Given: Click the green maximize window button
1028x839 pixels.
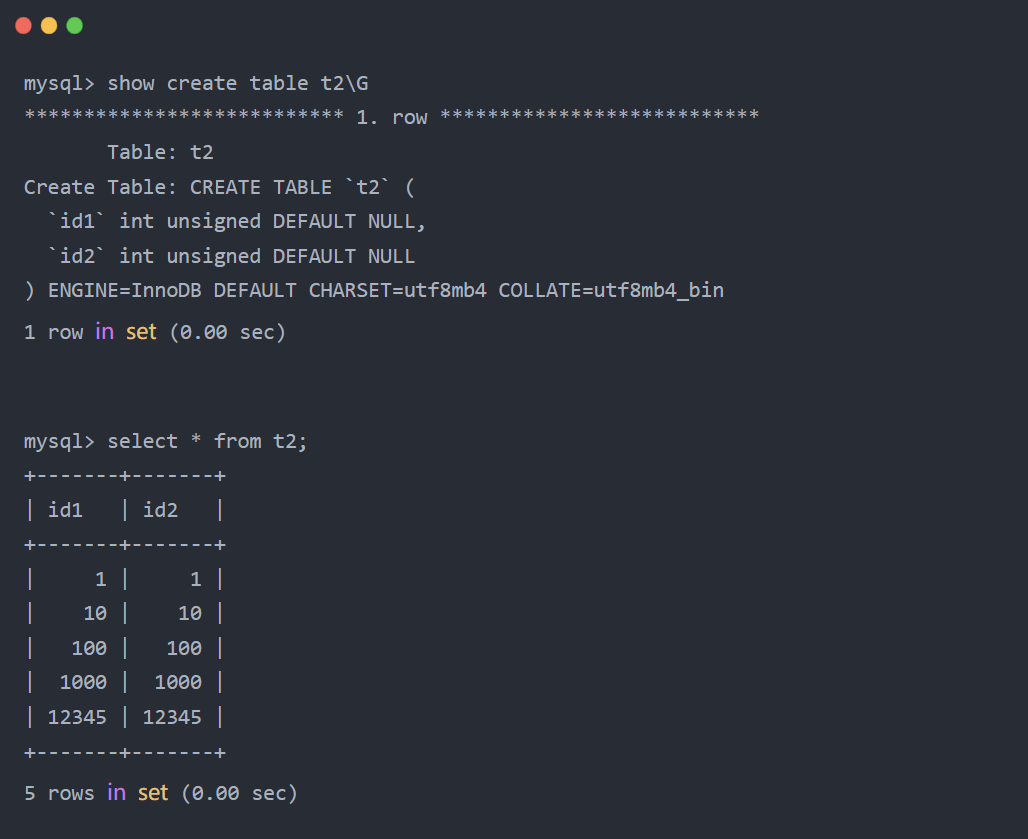Looking at the screenshot, I should [75, 26].
